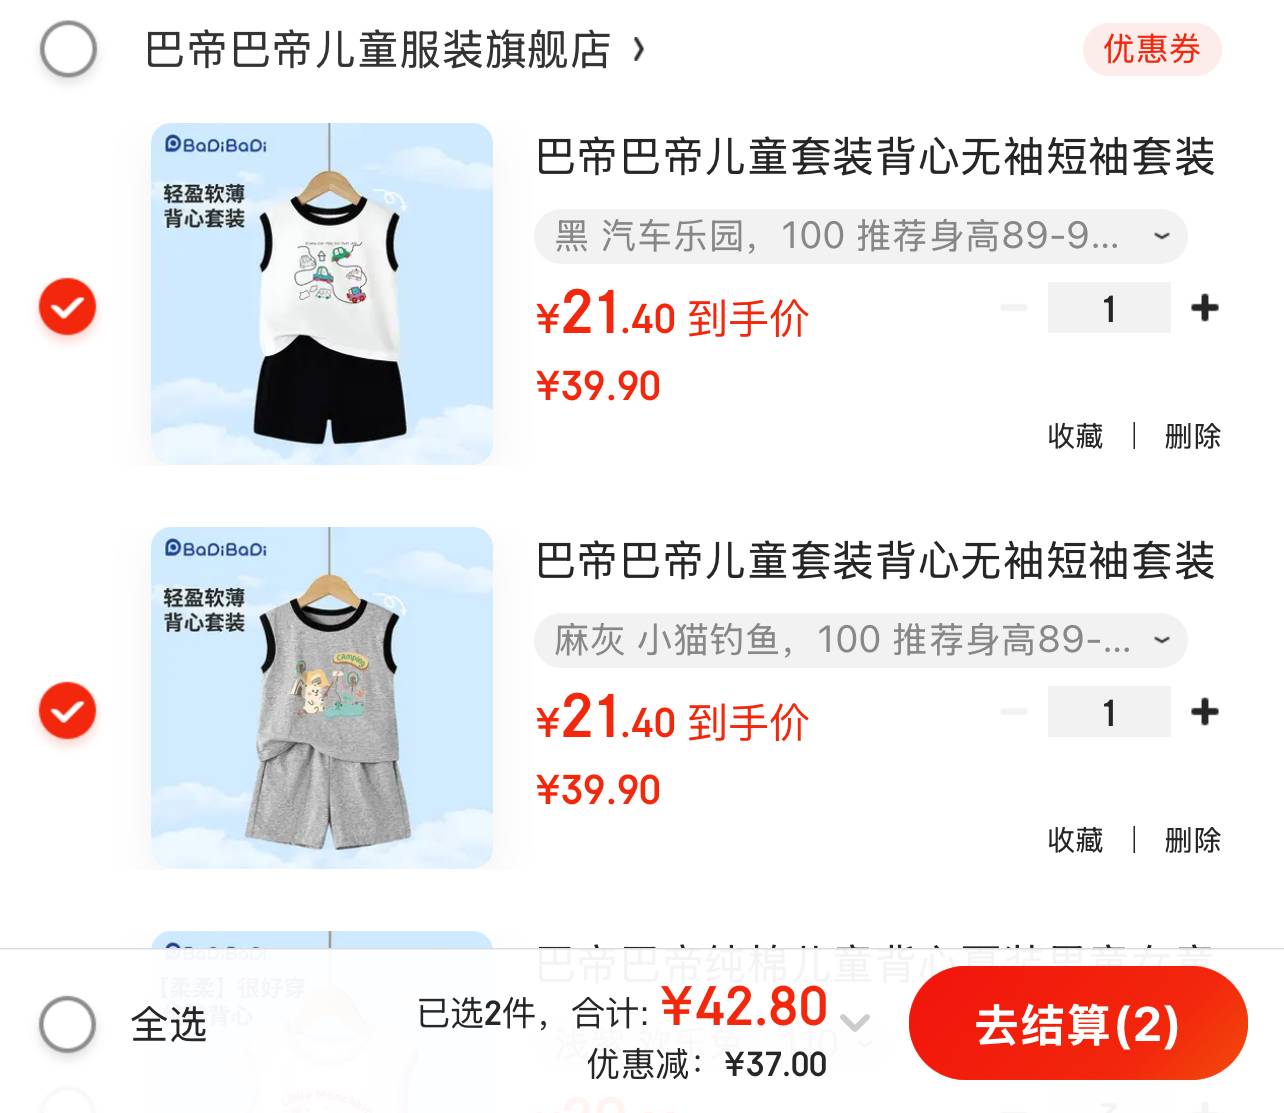Open 巴帝巴帝儿童服装旗舰店 store page arrow
The image size is (1284, 1113).
(639, 49)
